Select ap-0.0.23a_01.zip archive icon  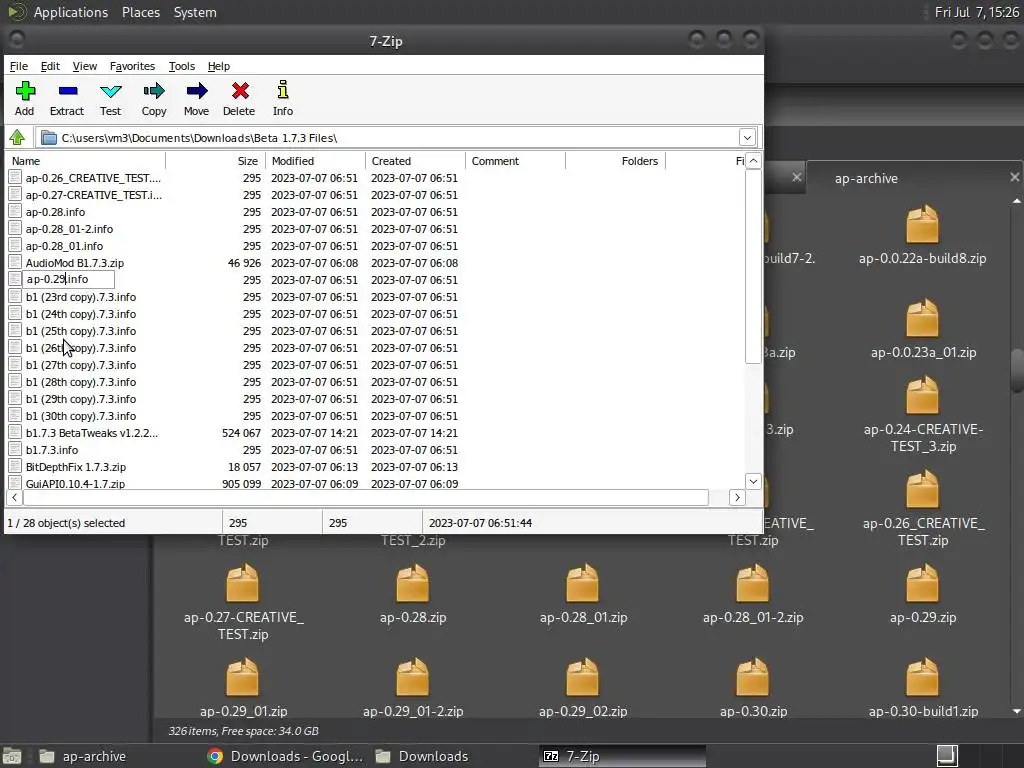tap(922, 319)
